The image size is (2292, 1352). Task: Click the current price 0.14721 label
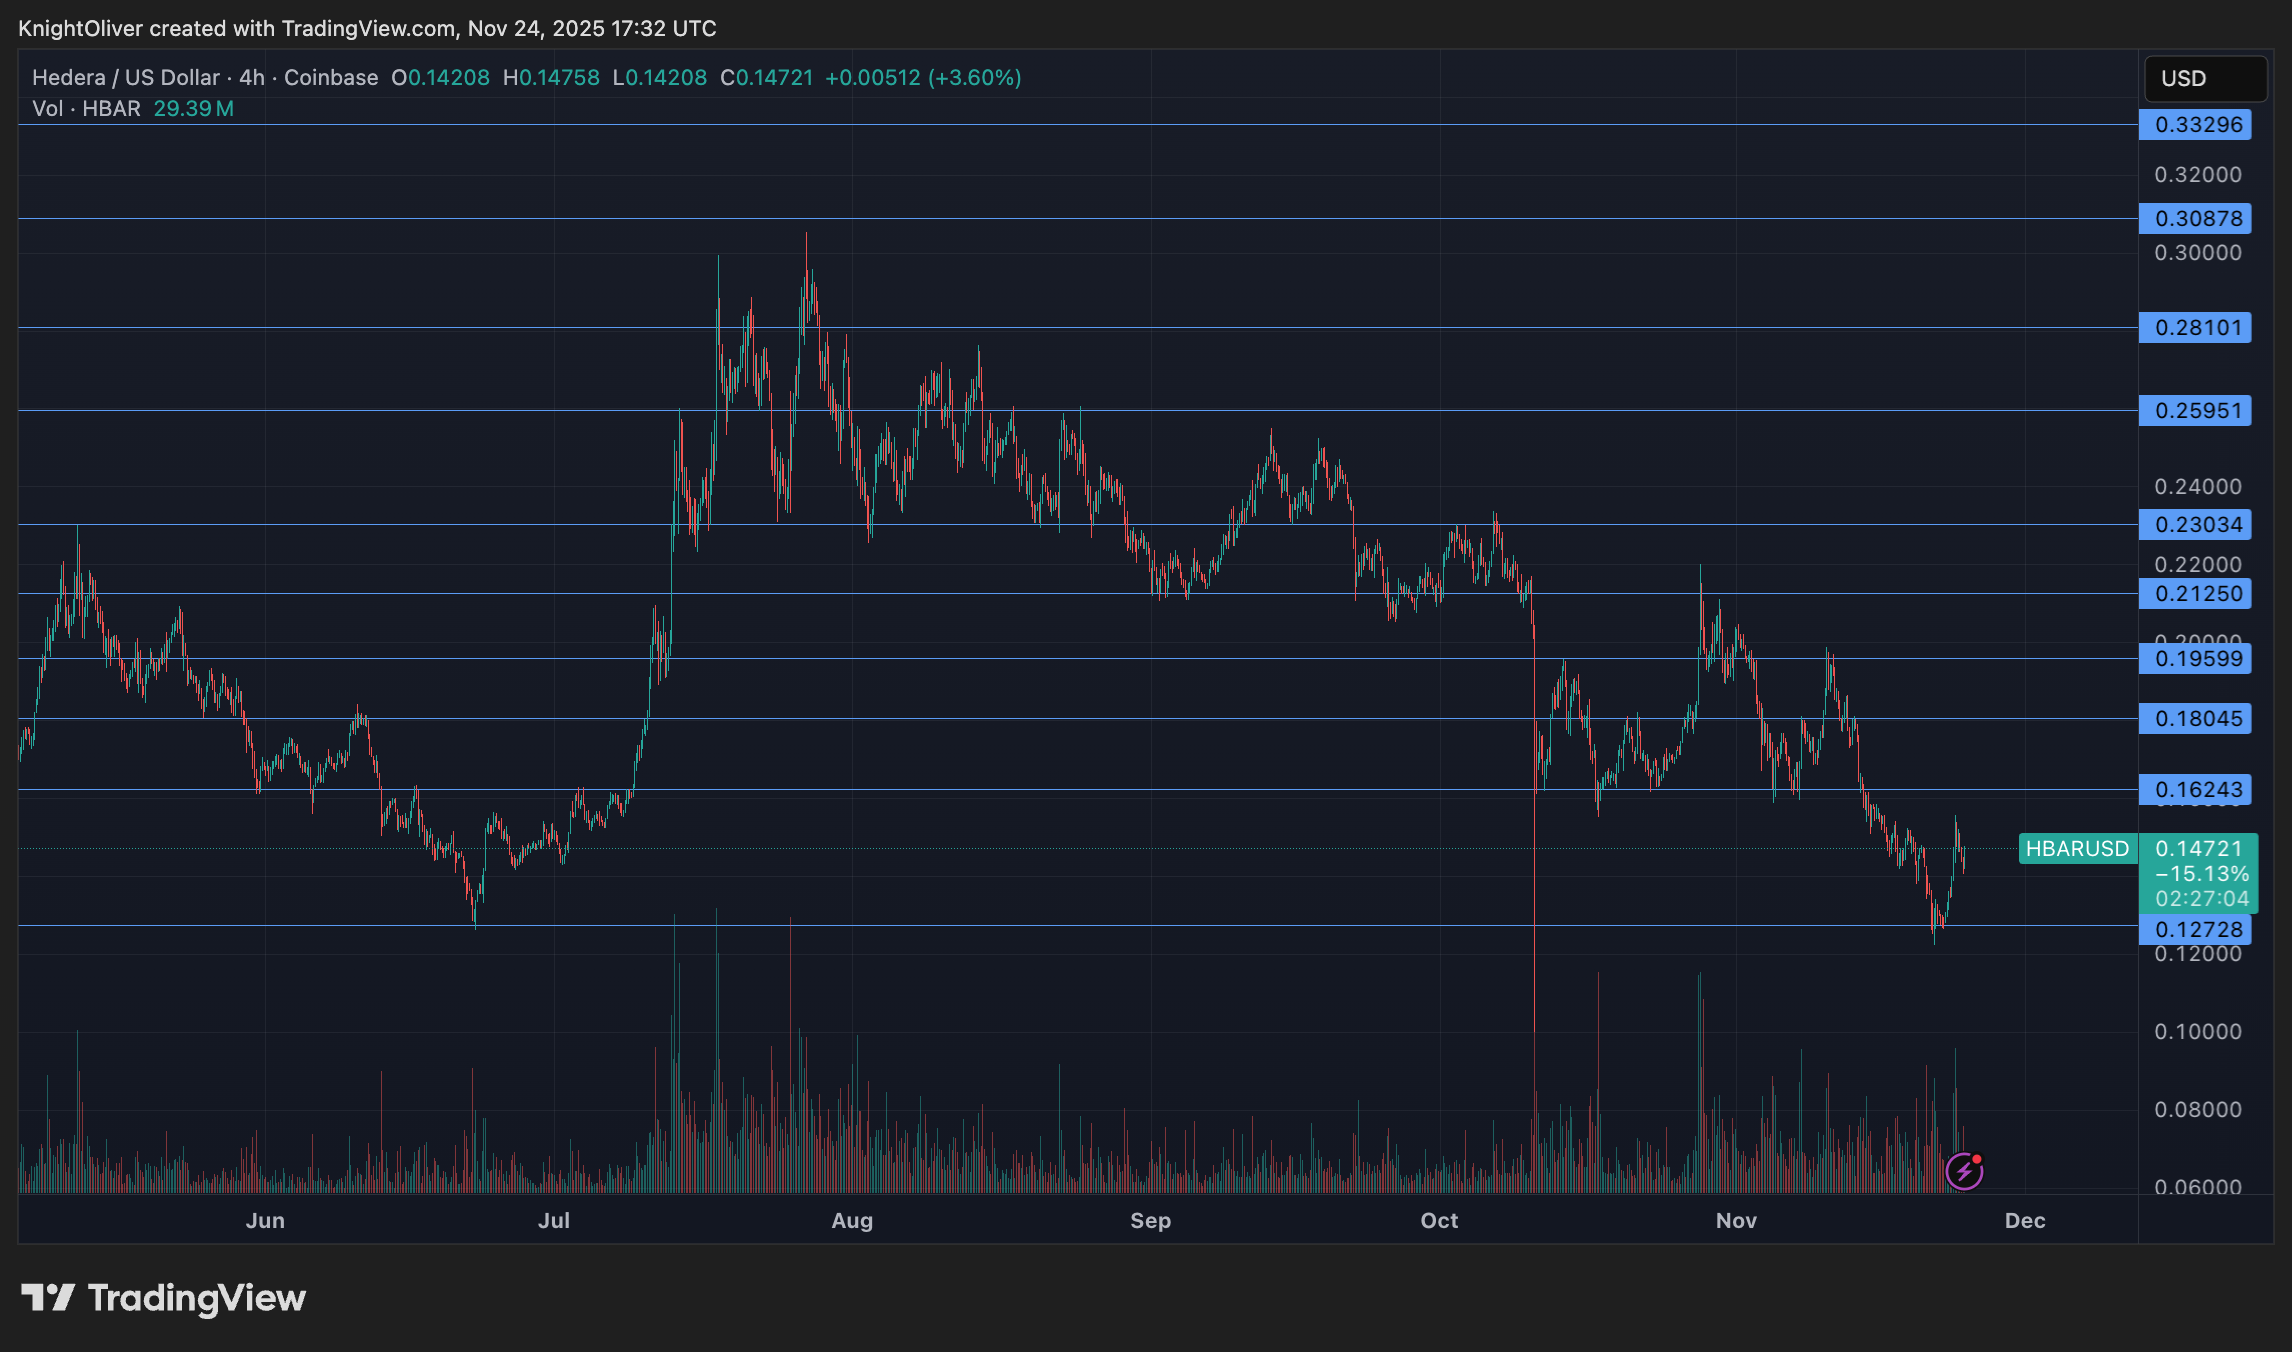tap(2198, 849)
